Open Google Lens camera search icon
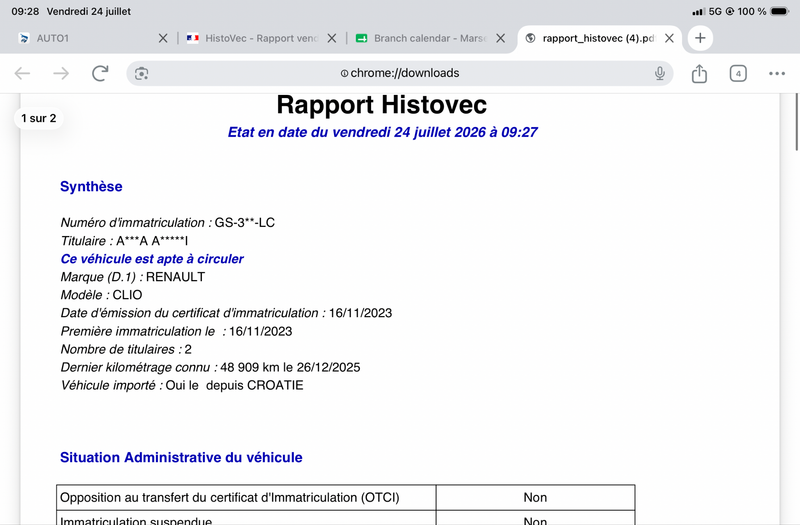800x525 pixels. coord(141,73)
